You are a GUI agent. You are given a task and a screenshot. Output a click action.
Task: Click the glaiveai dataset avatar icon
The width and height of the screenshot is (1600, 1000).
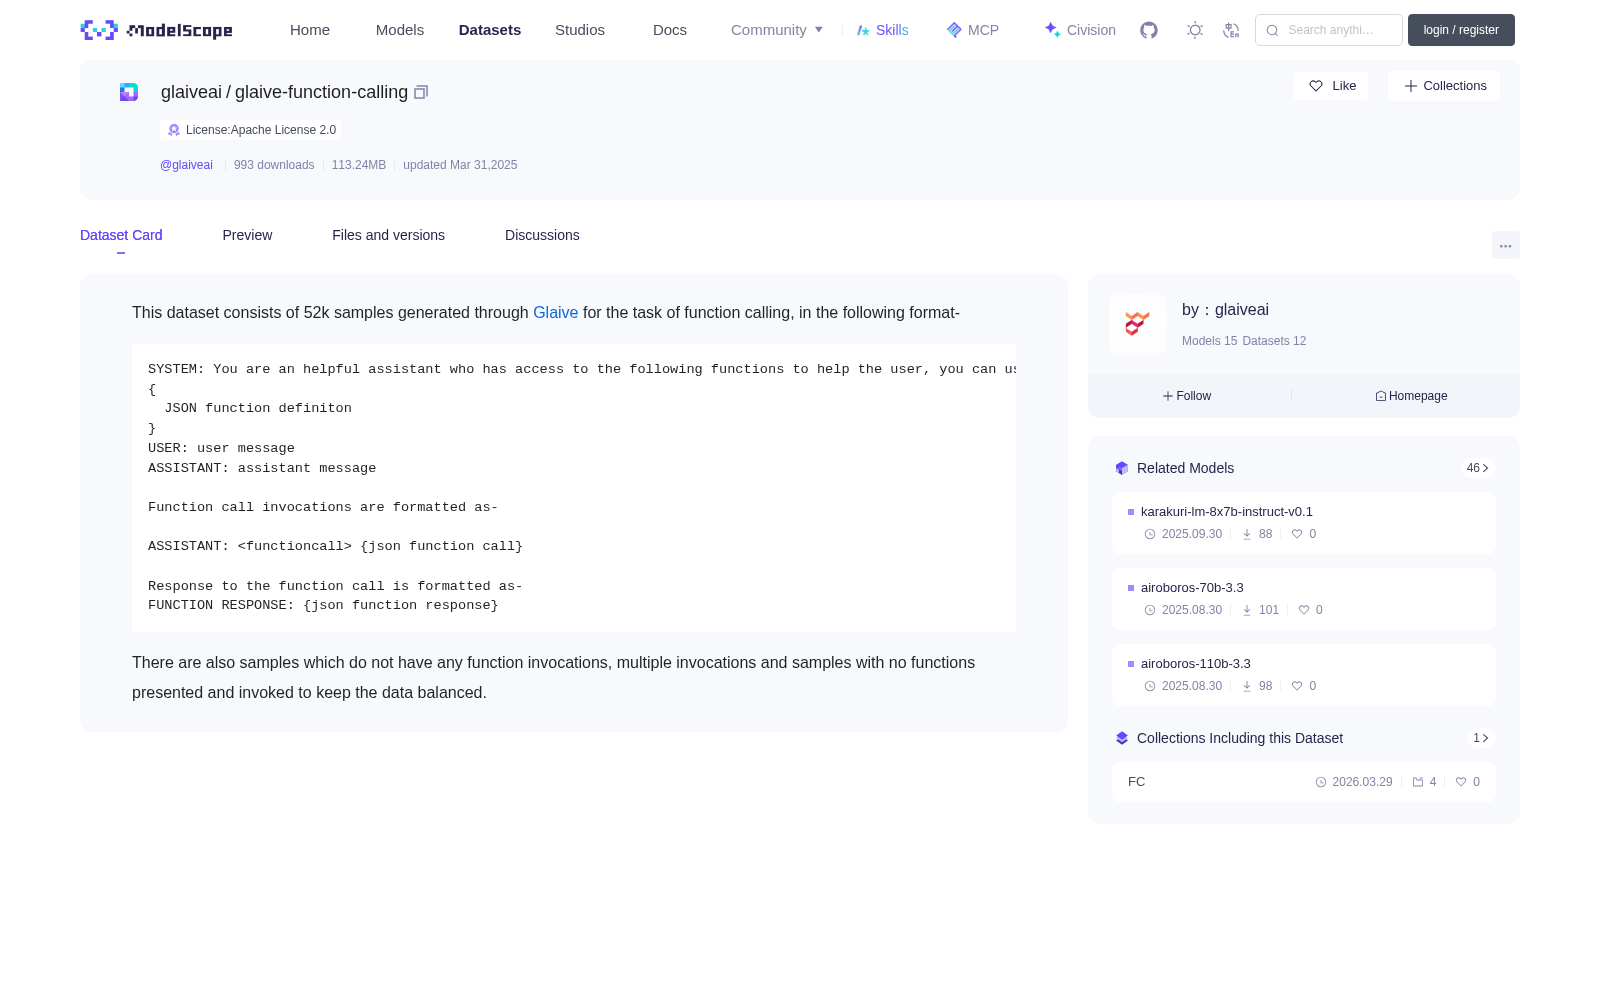[x=129, y=92]
